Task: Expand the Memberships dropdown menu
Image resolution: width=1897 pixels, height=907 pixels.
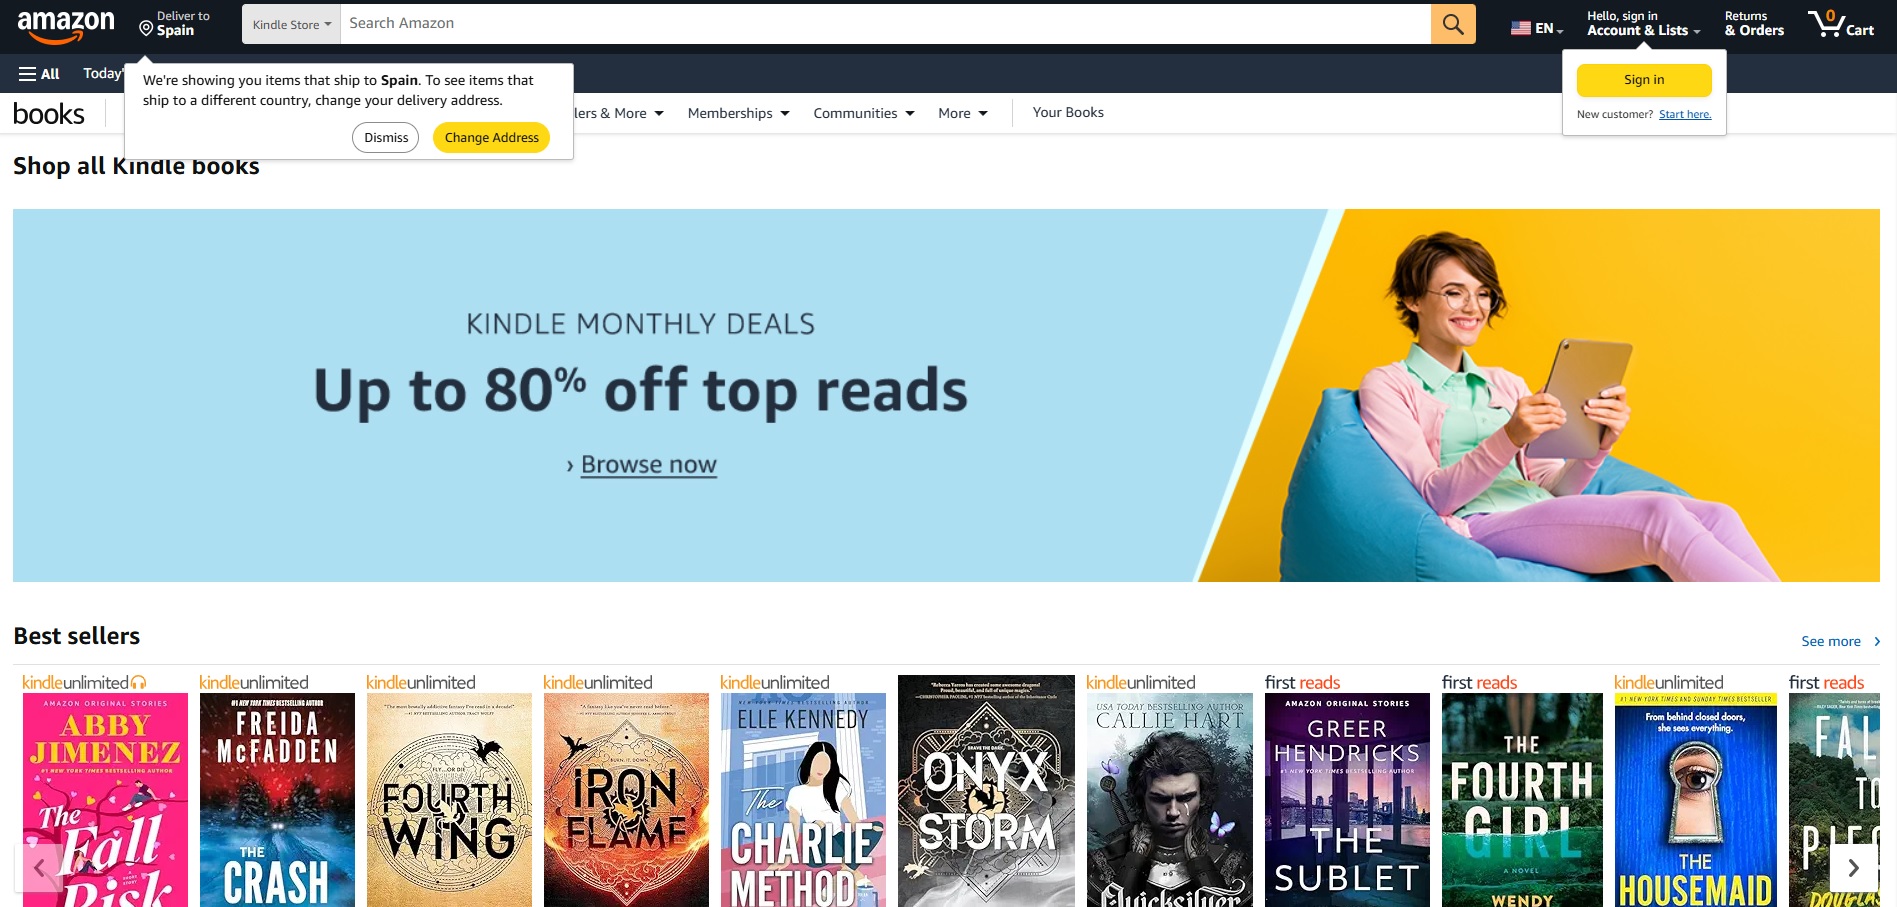Action: point(738,113)
